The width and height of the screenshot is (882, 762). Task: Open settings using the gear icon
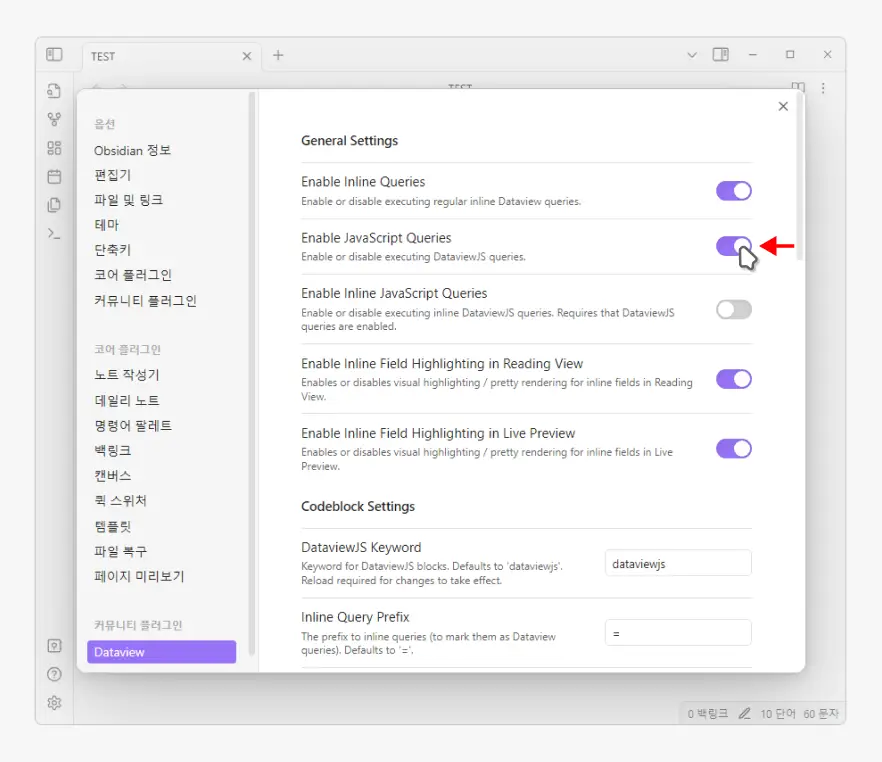coord(54,703)
